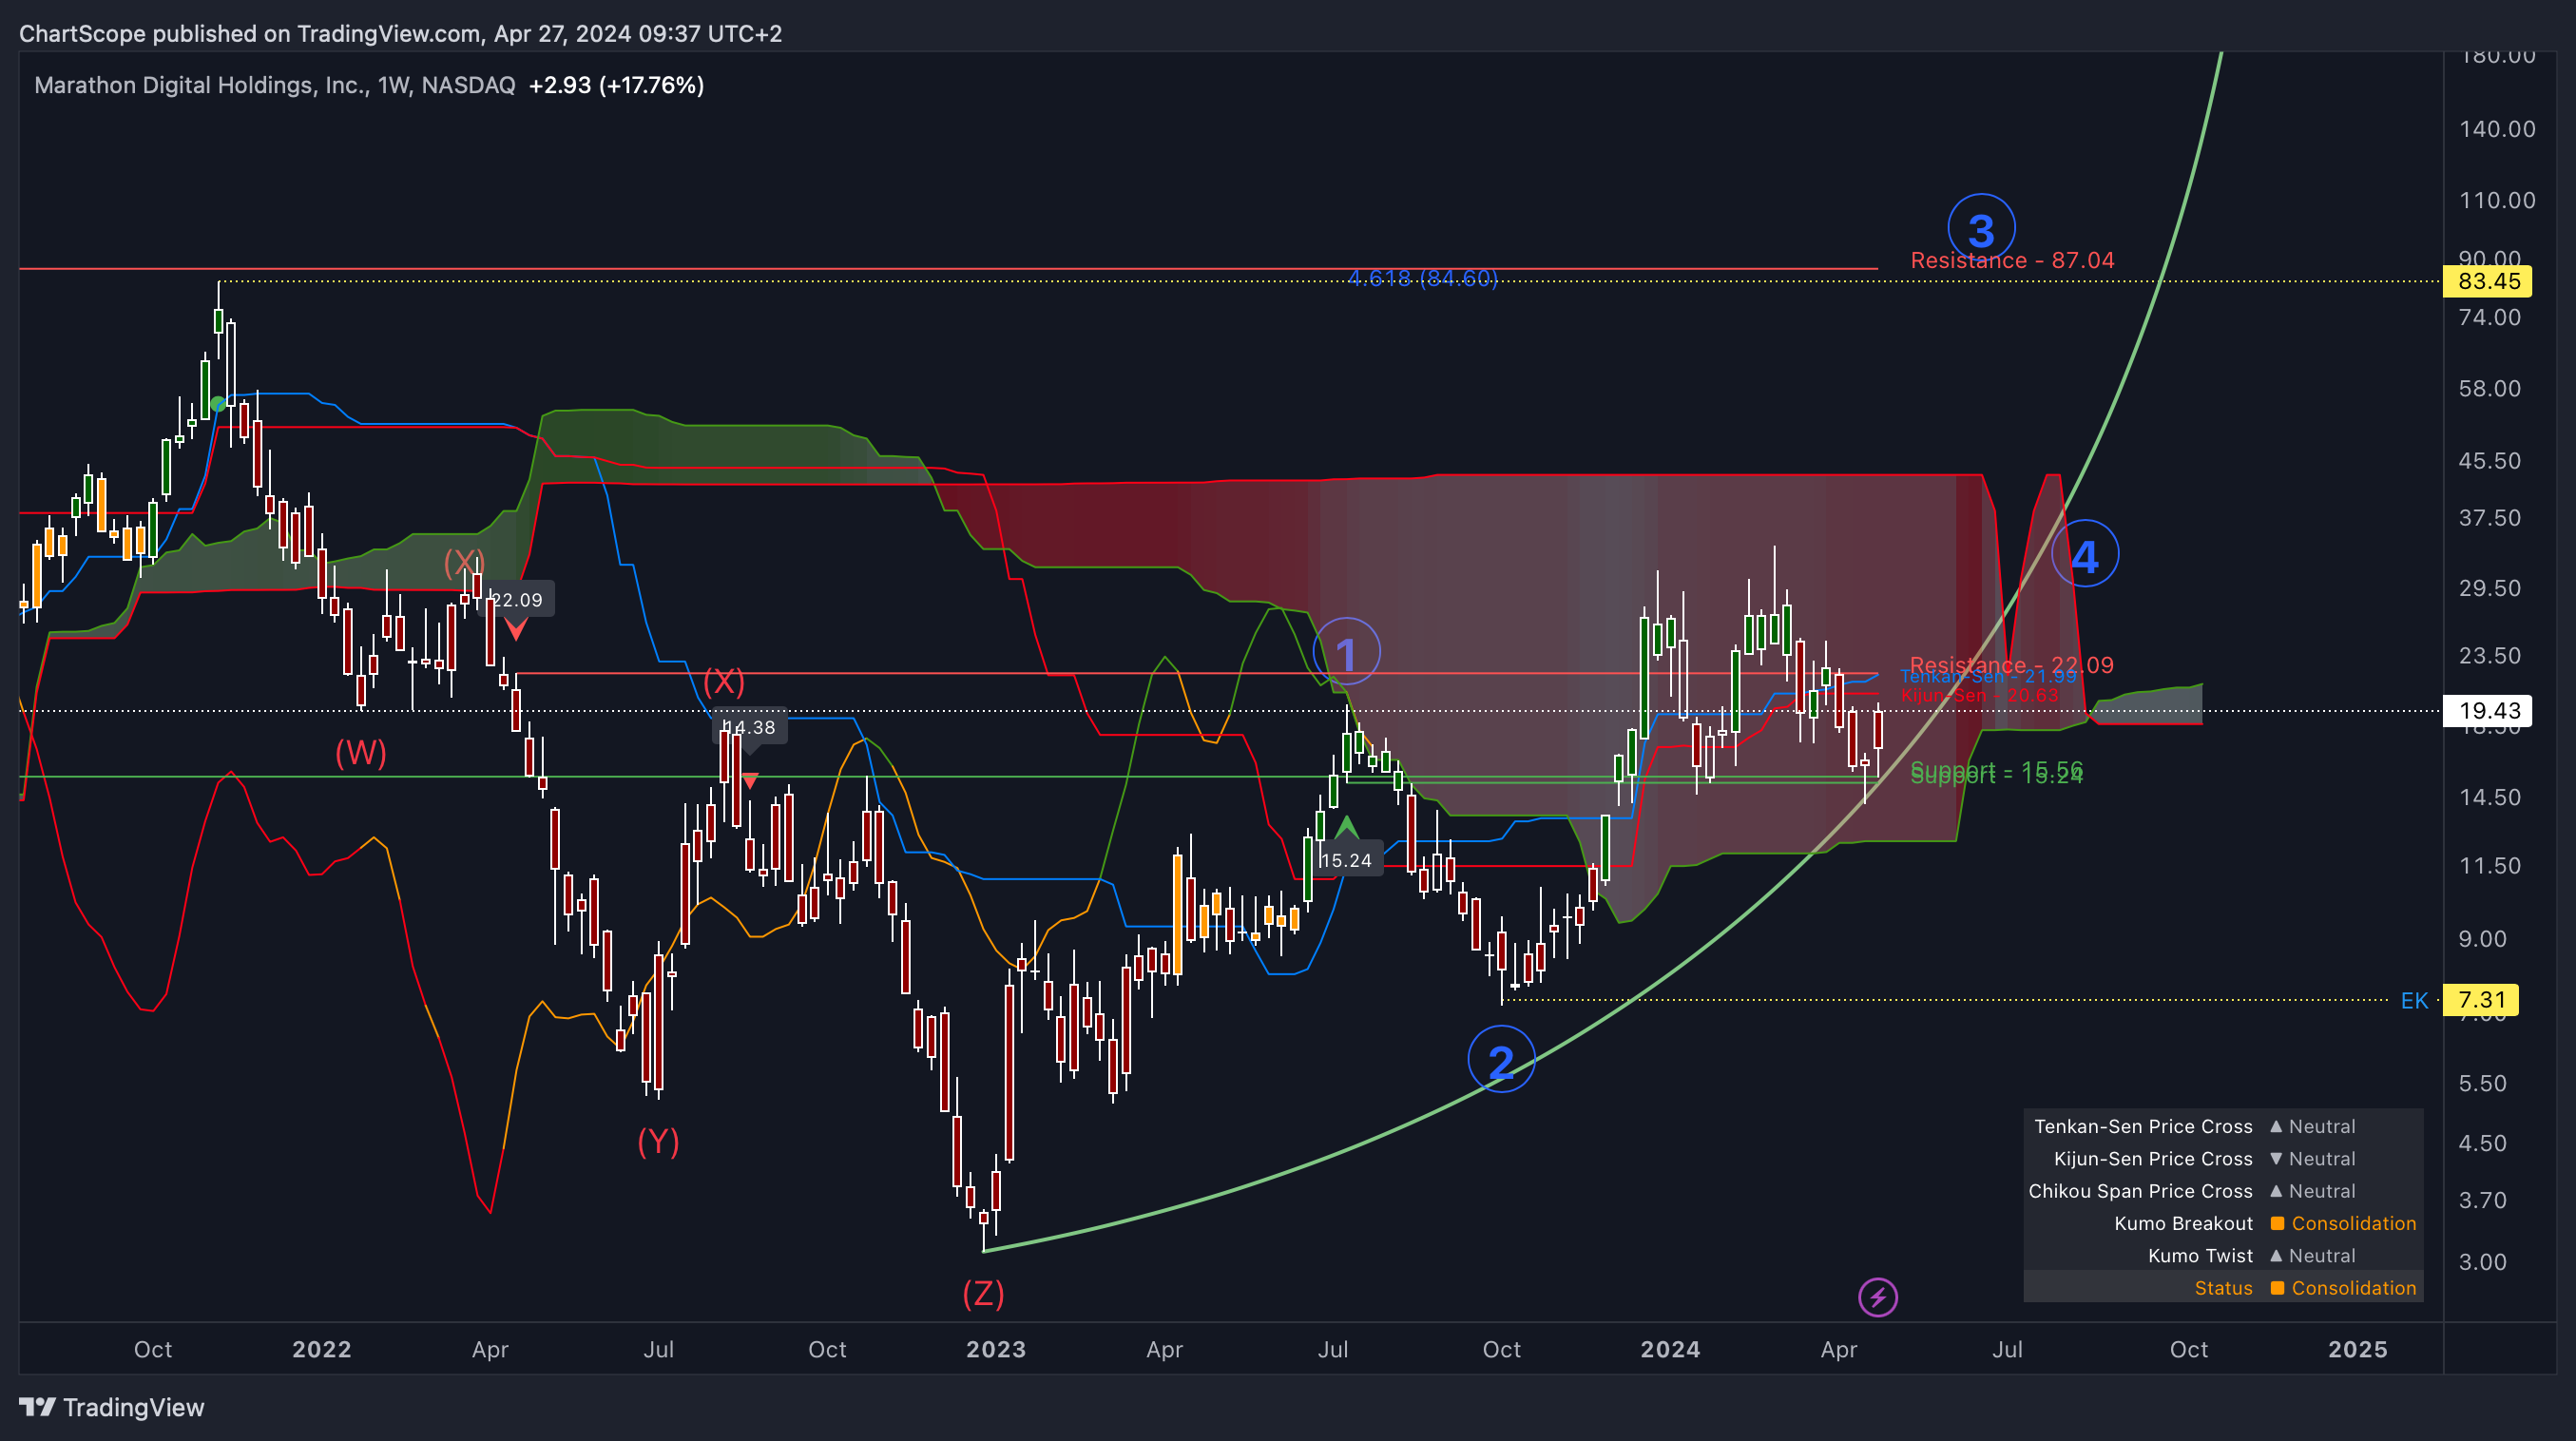Click the Tenkan-Sen Price Cross row
2576x1441 pixels.
pyautogui.click(x=2223, y=1126)
